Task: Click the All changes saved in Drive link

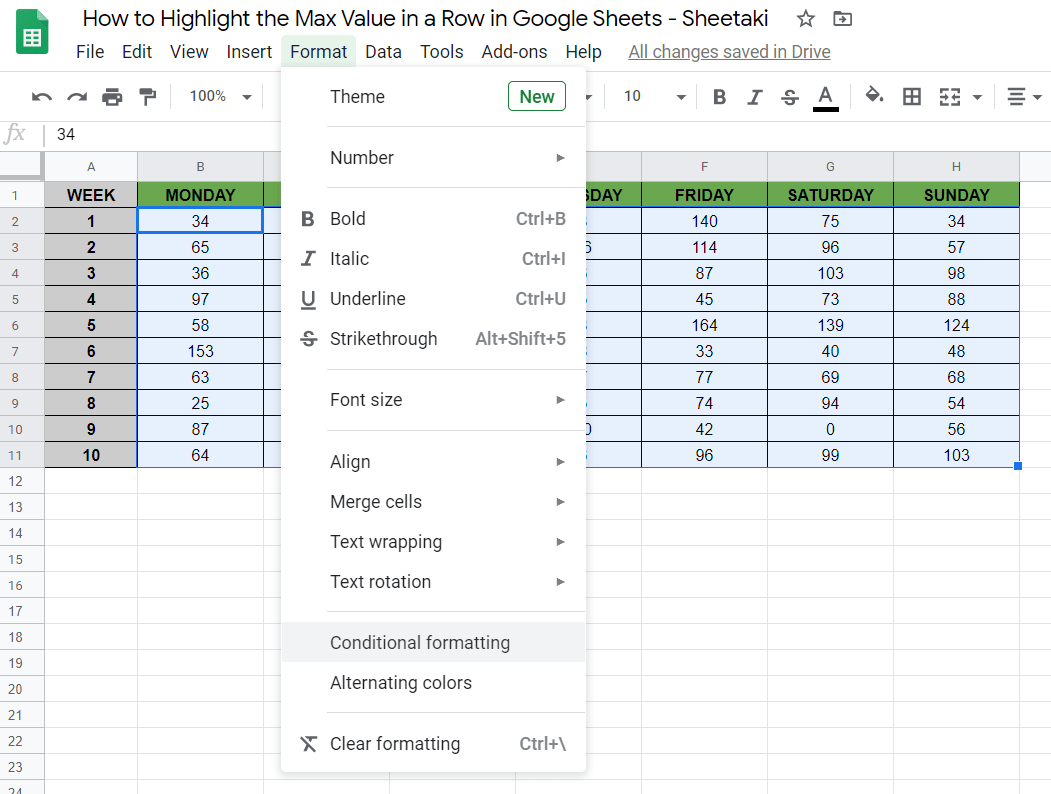Action: pos(729,51)
